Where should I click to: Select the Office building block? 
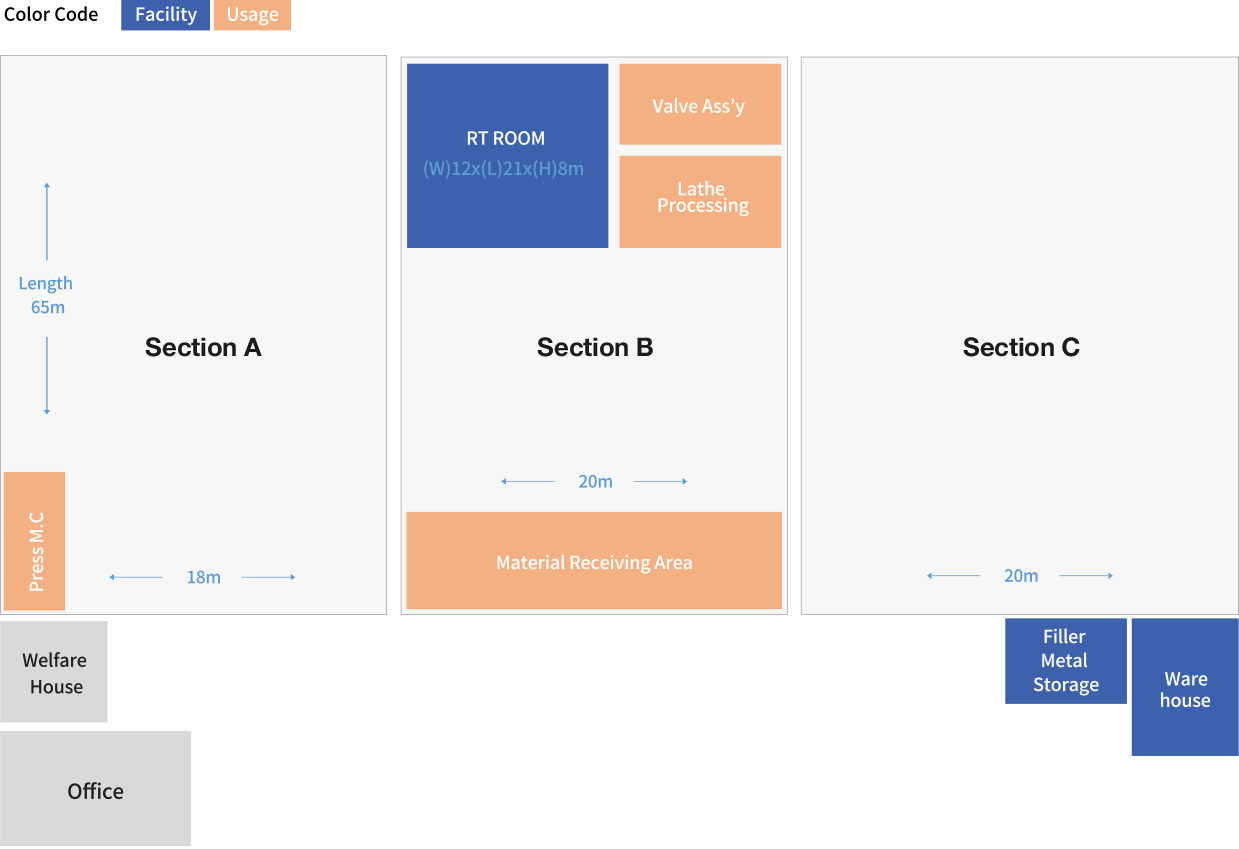click(x=96, y=789)
